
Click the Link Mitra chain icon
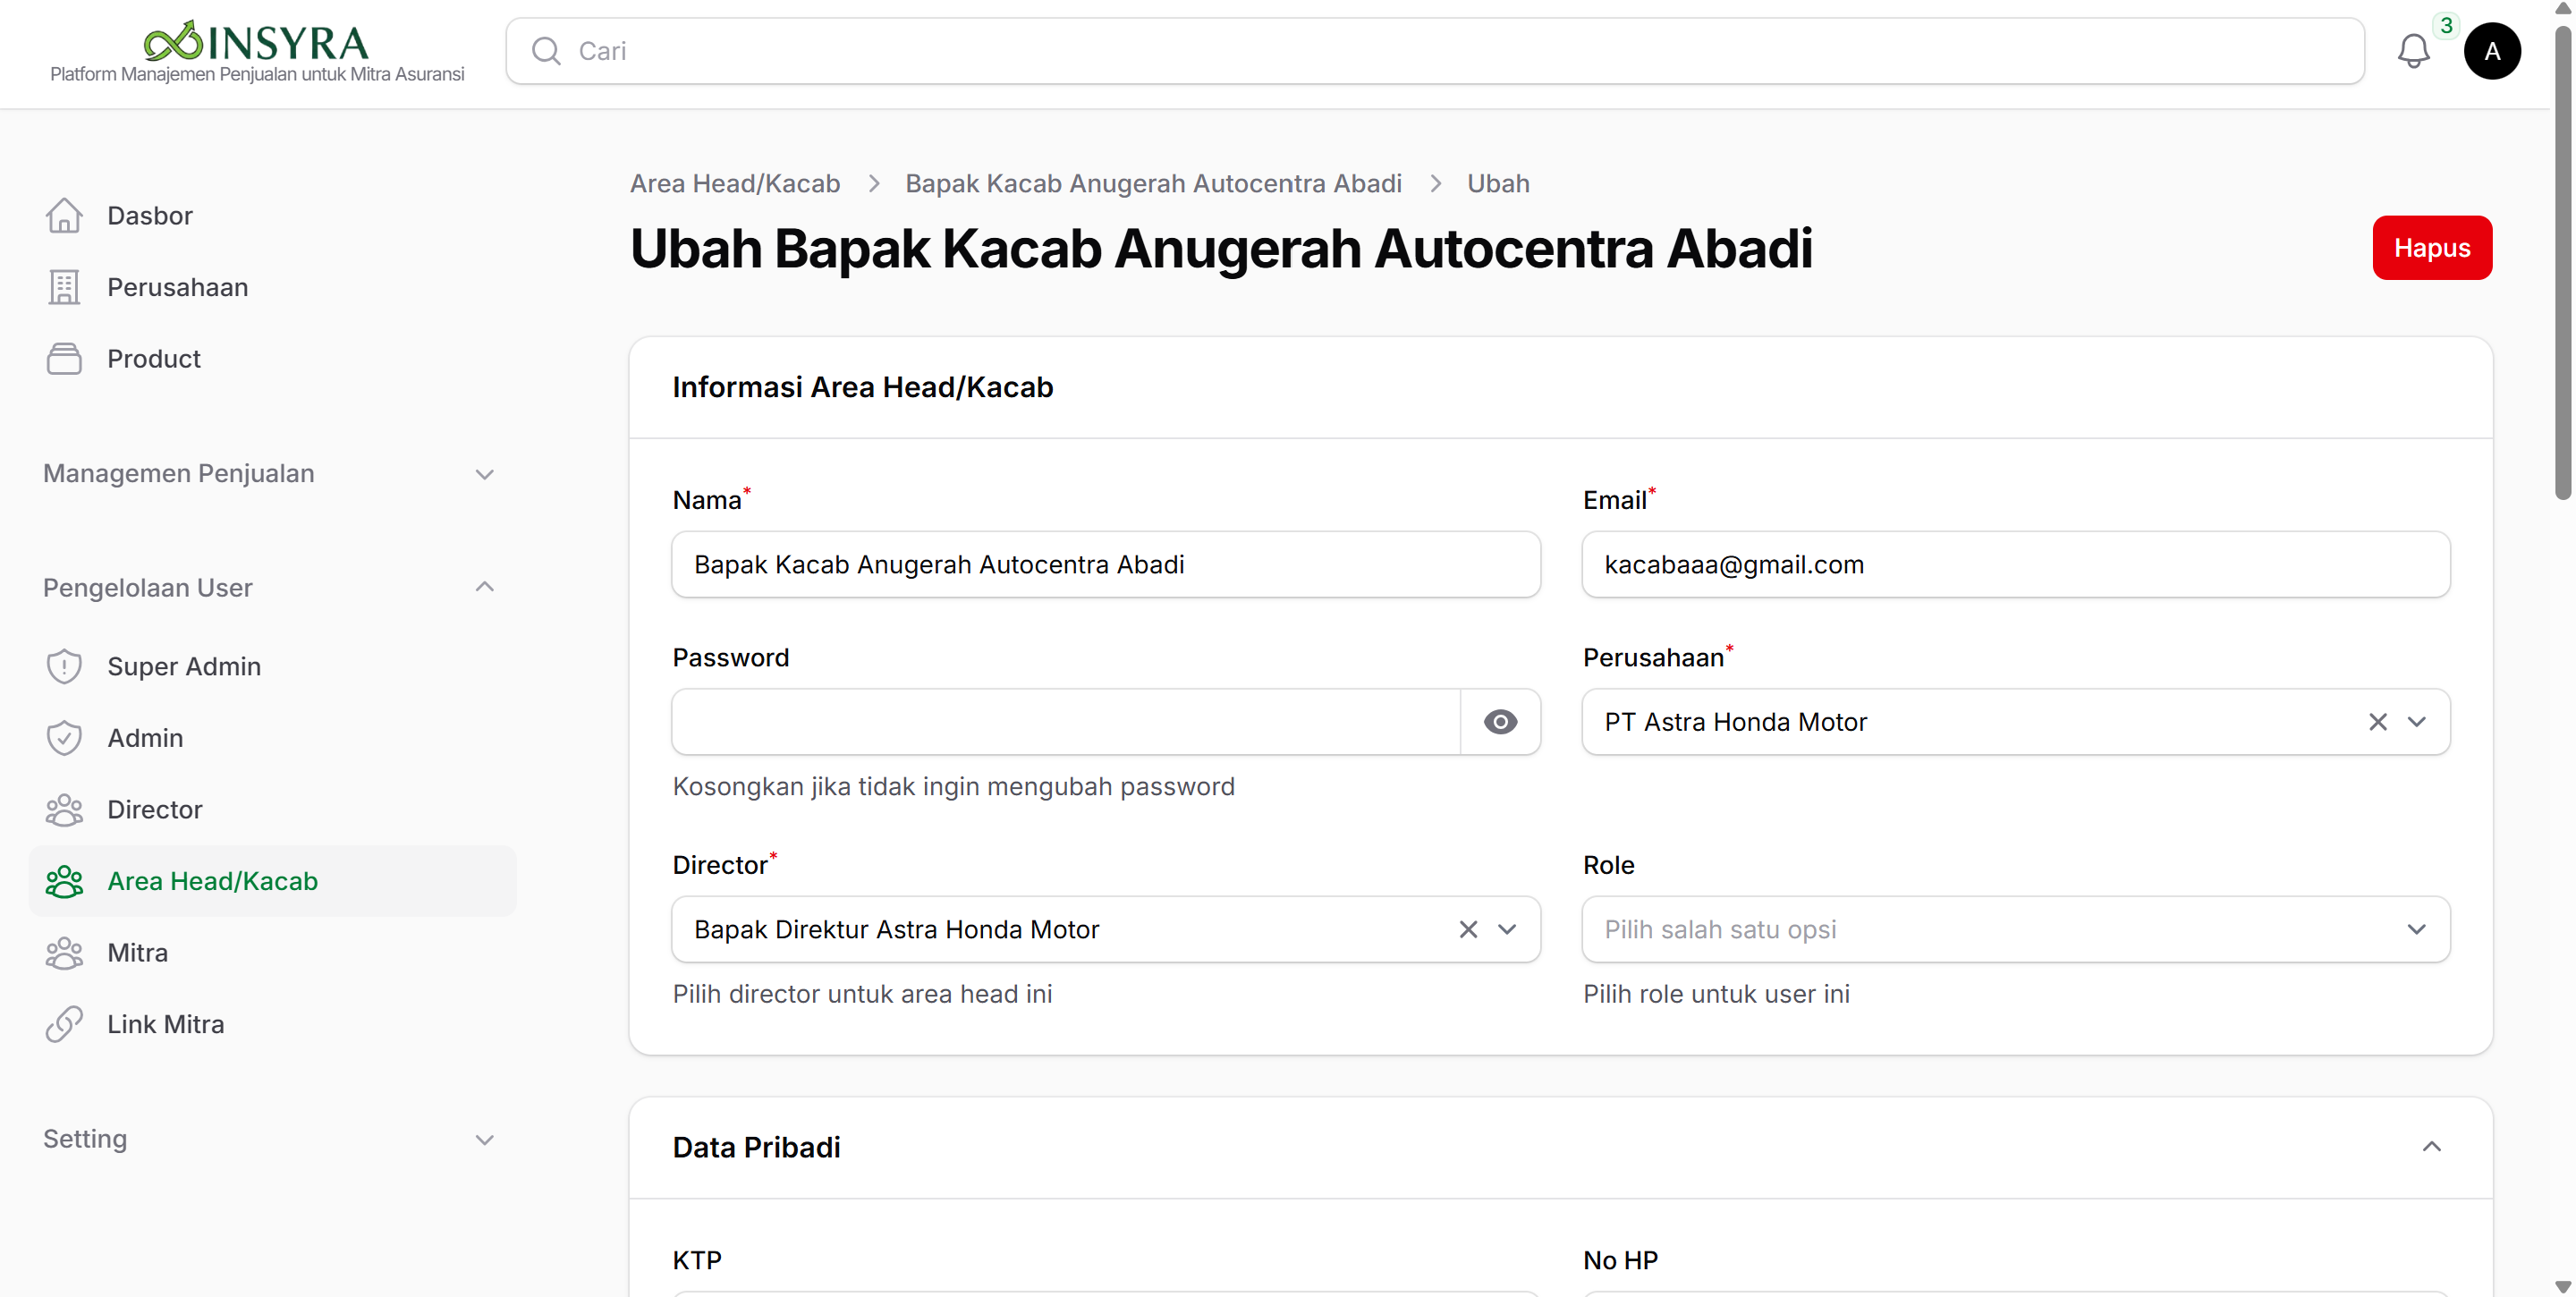64,1024
